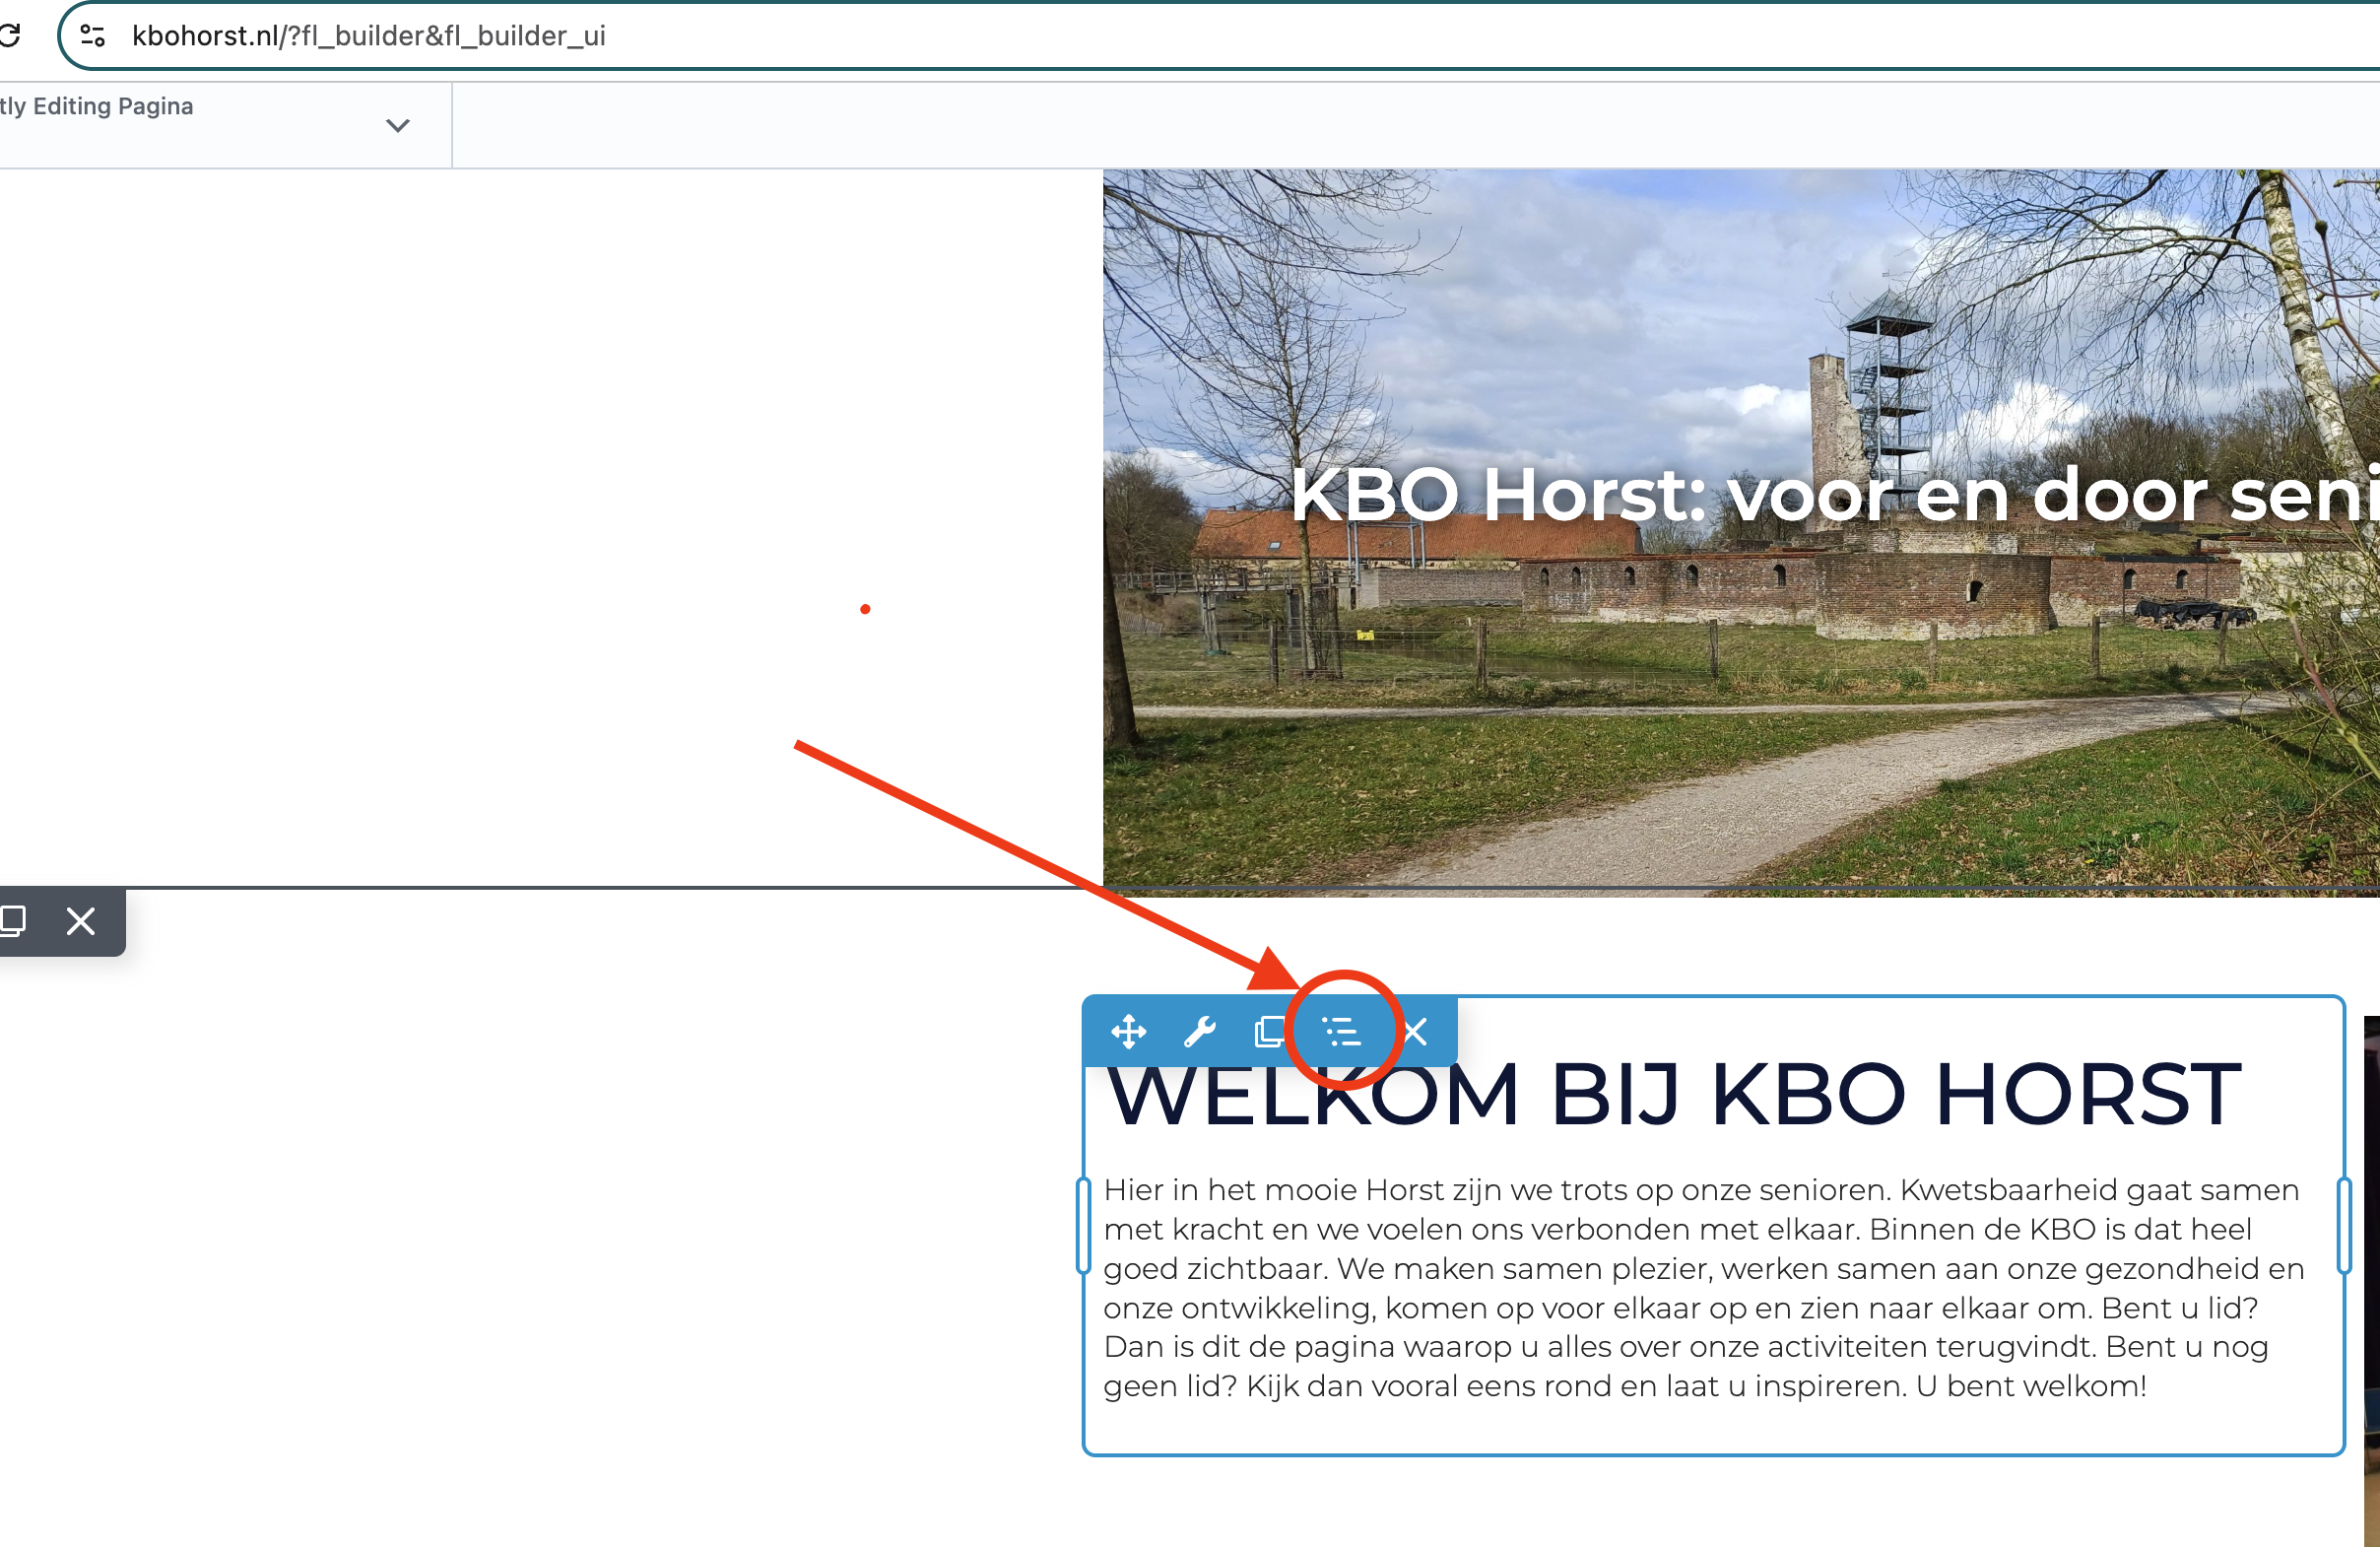Select the KBO Horst hero title text
This screenshot has width=2380, height=1547.
pyautogui.click(x=1834, y=494)
